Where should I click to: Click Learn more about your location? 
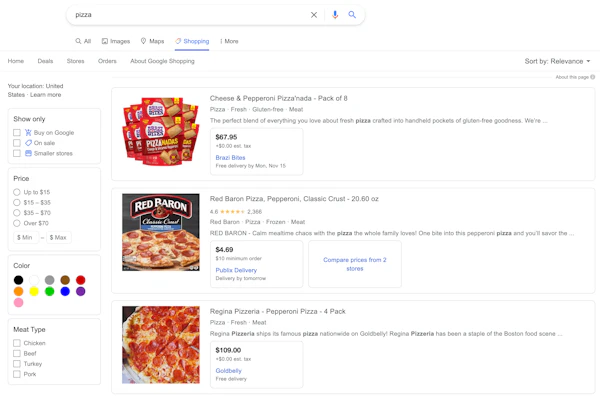click(x=46, y=95)
